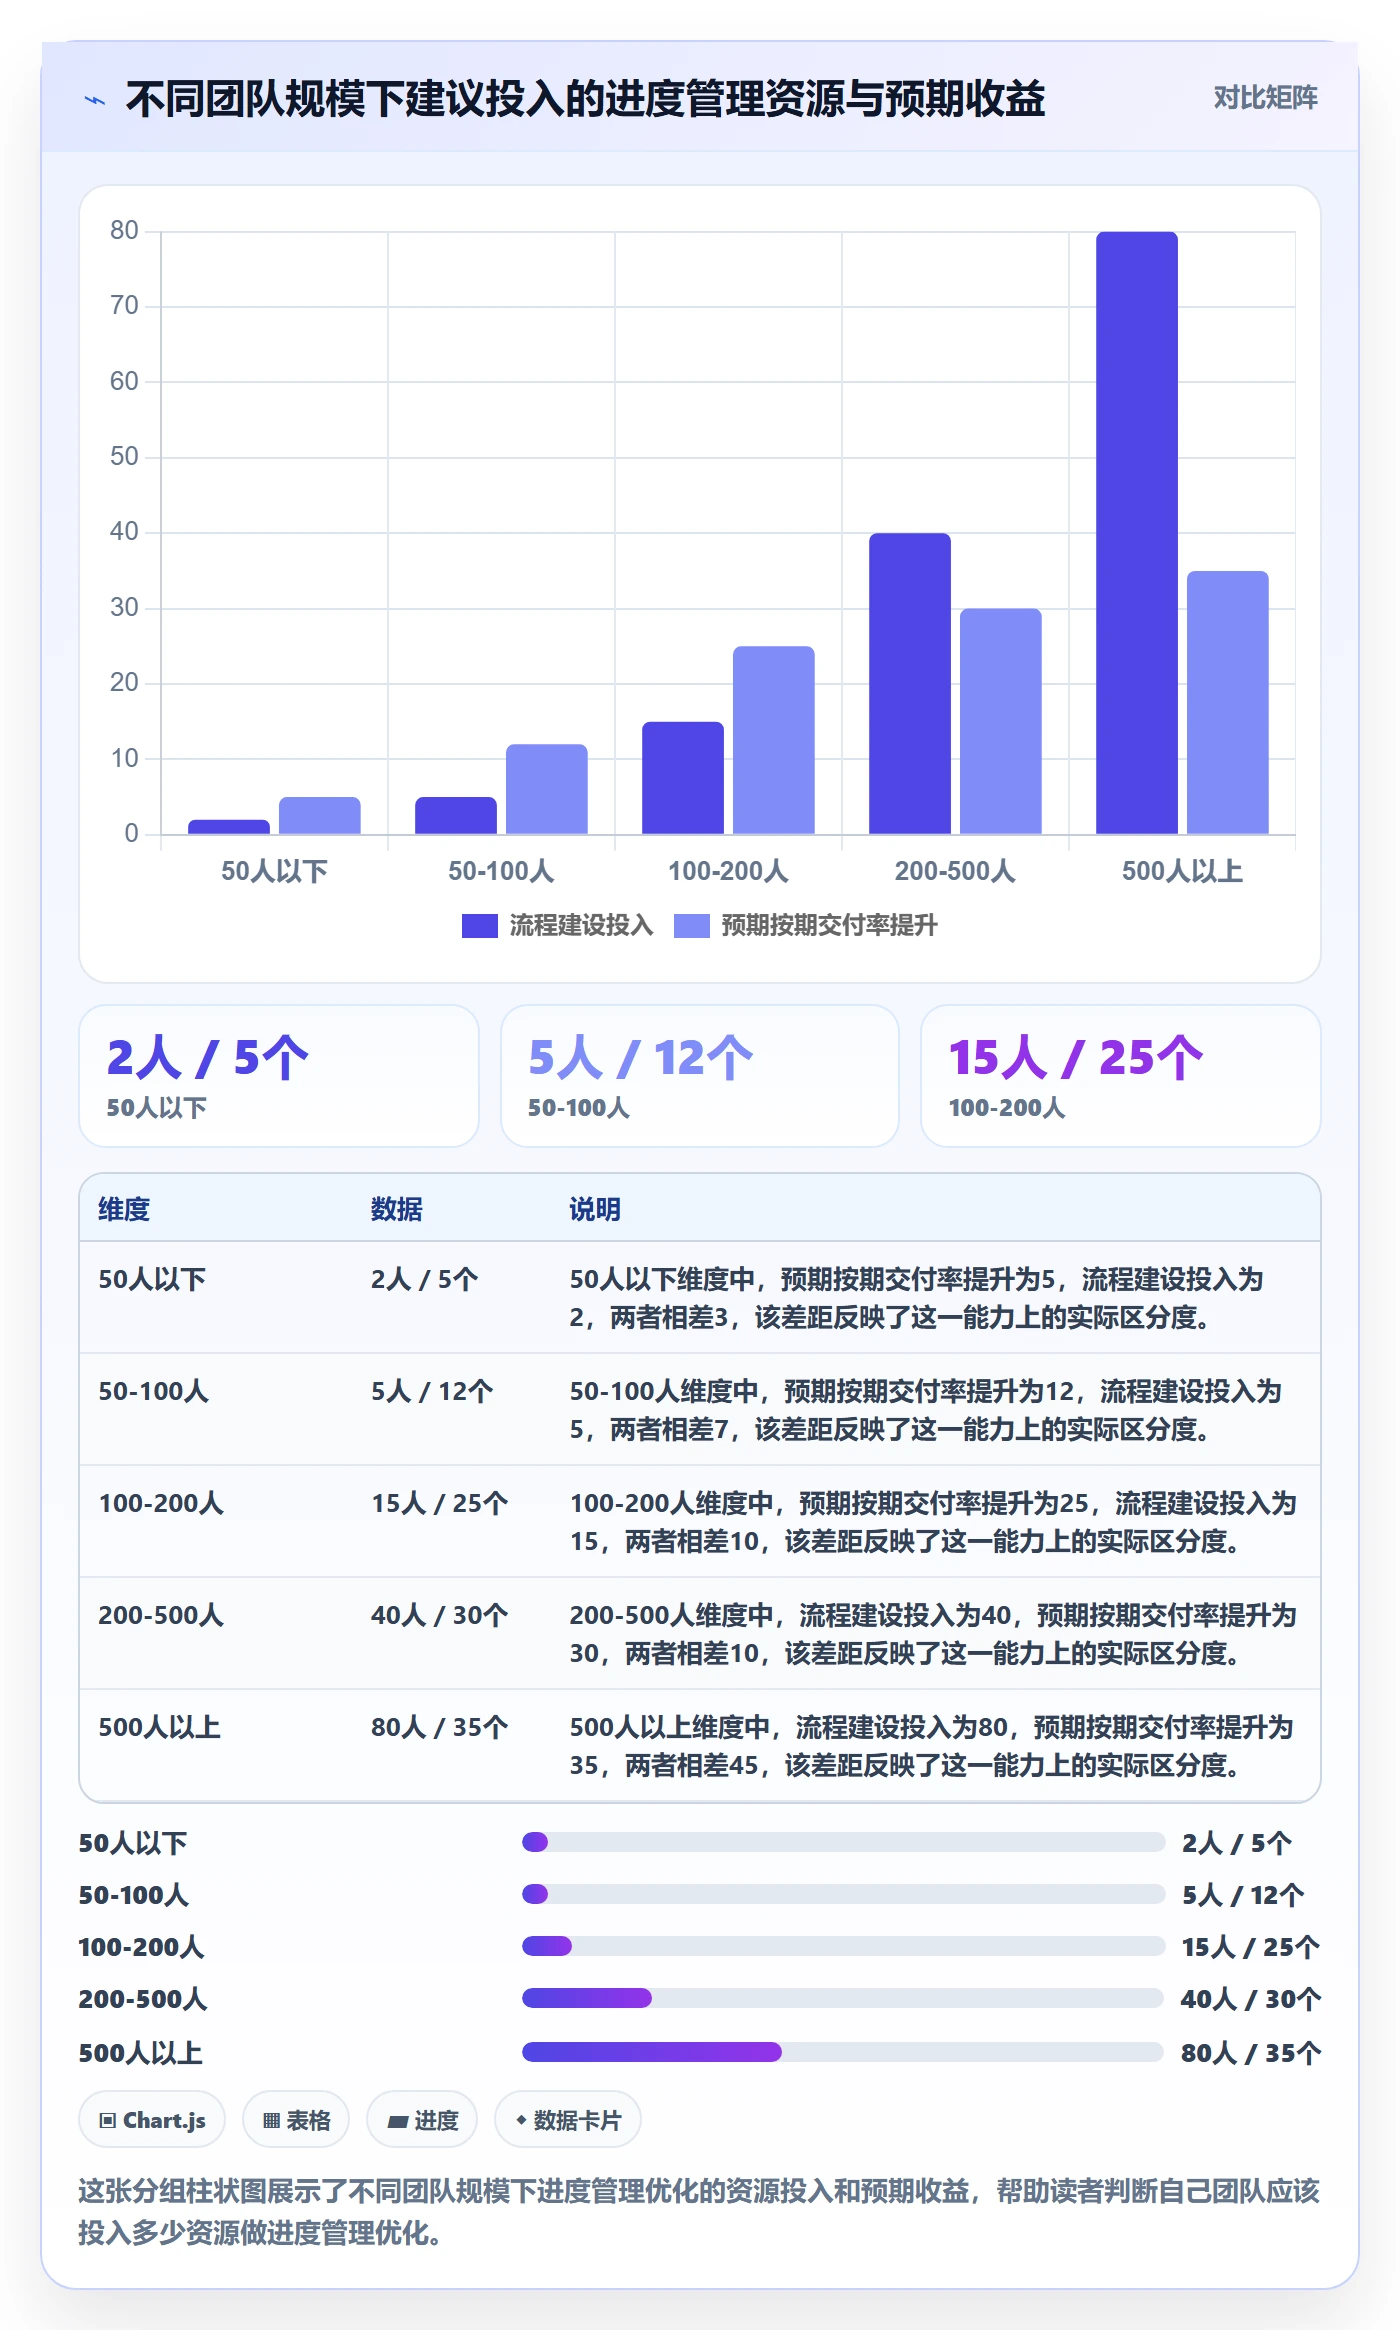Click the 维度 column header

124,1209
